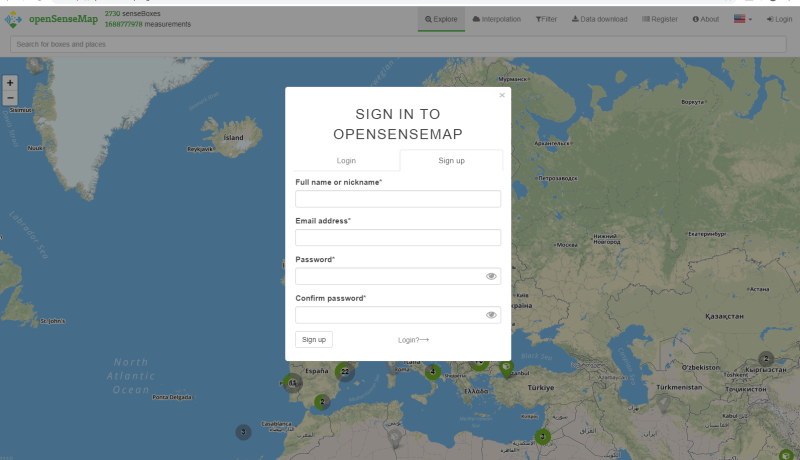The width and height of the screenshot is (800, 460).
Task: Switch to the Login tab
Action: (x=346, y=161)
